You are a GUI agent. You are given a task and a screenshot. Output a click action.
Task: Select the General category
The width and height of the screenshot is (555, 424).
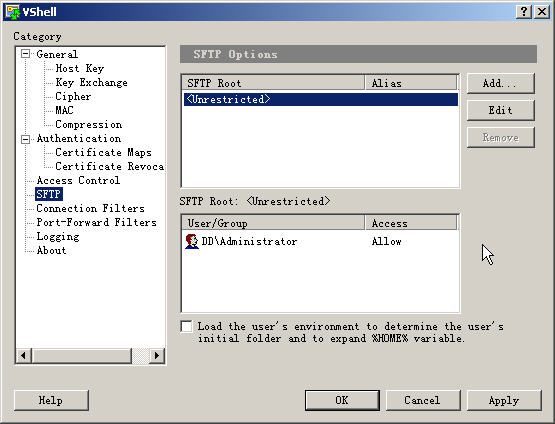(x=57, y=54)
